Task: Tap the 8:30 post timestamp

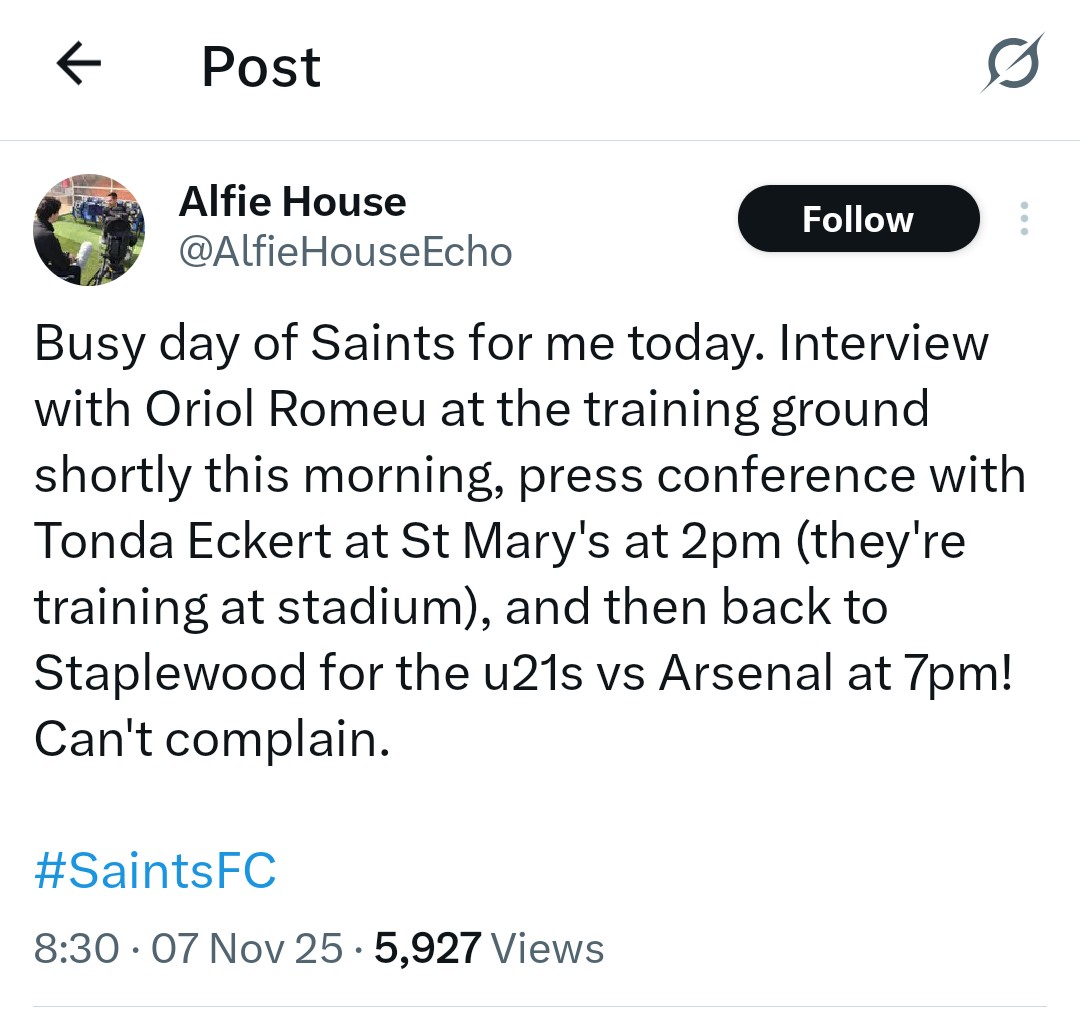Action: point(76,948)
